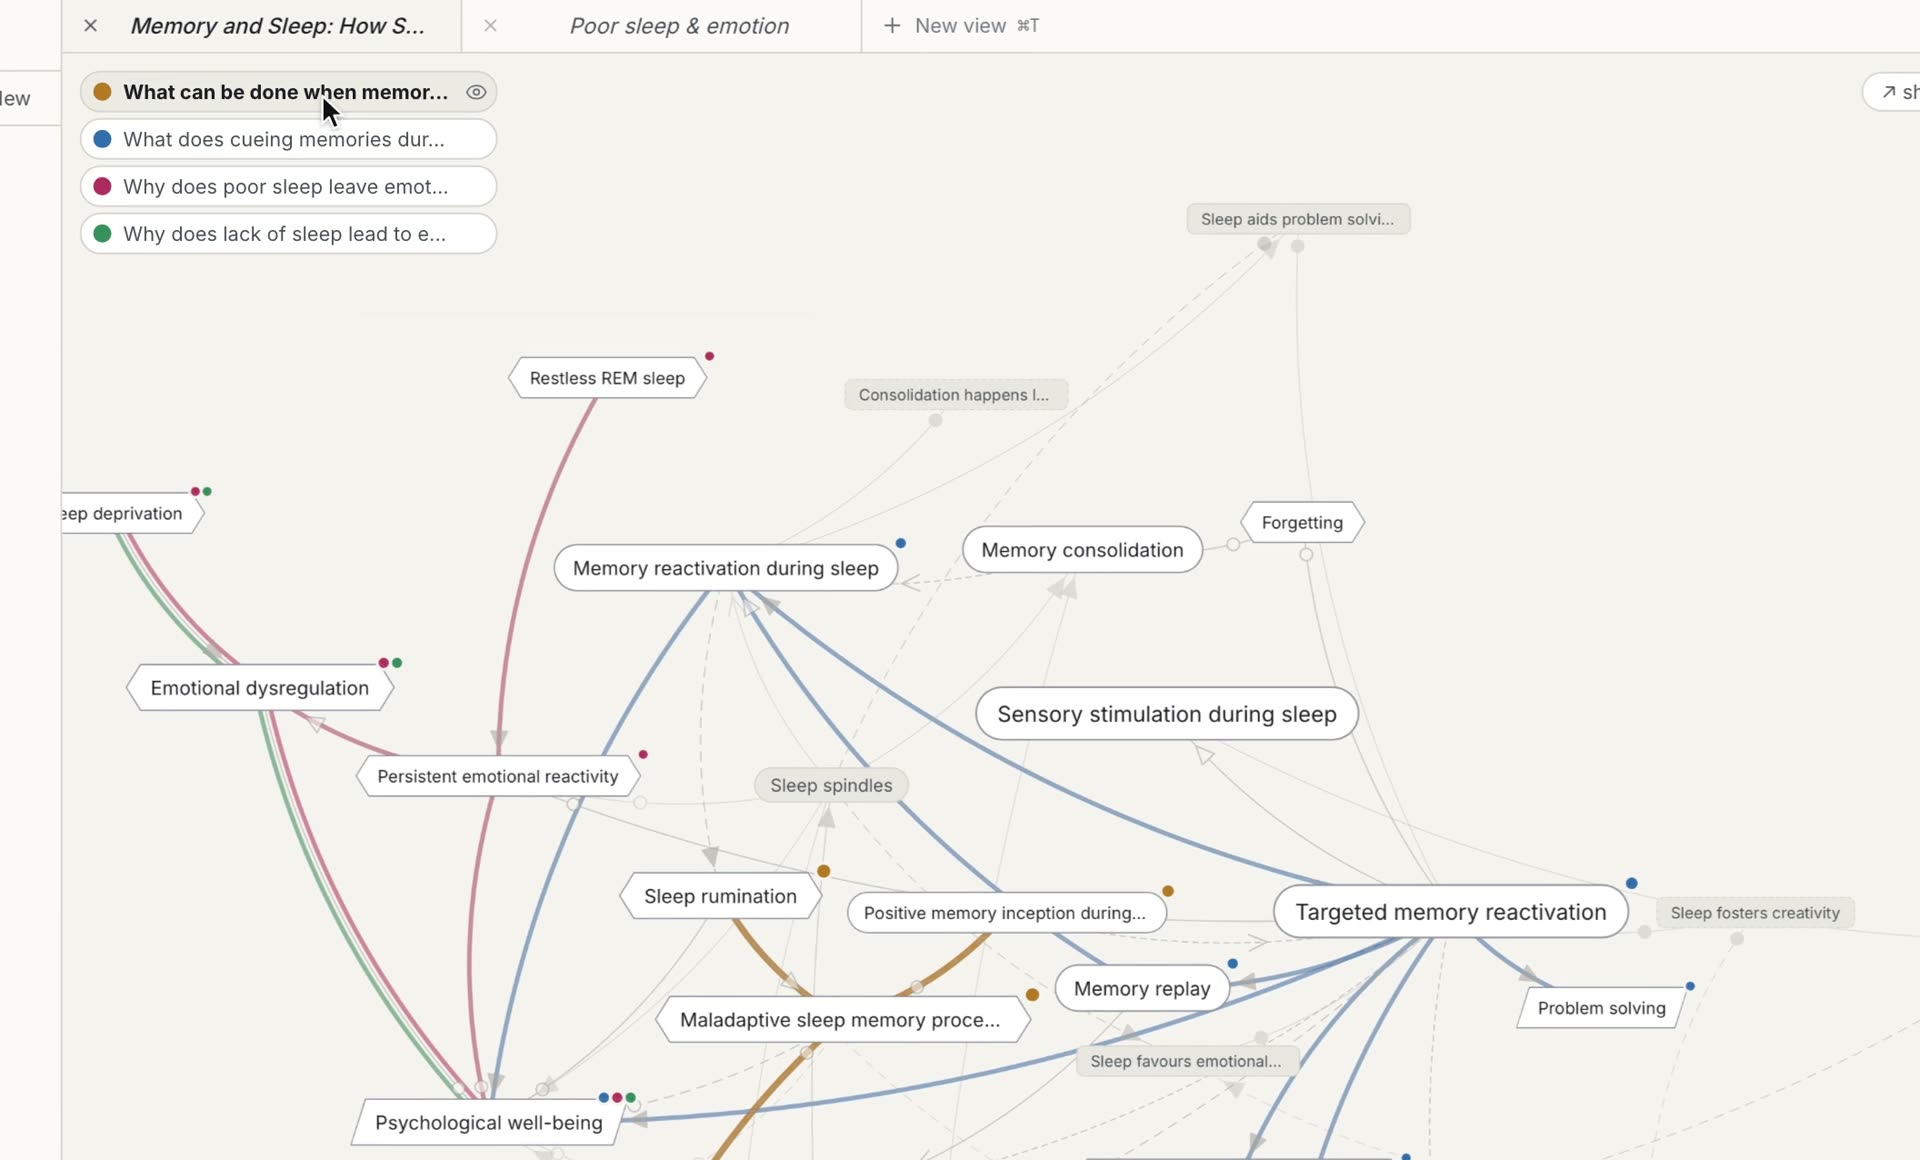Click the Emotional dysregulation node
The width and height of the screenshot is (1920, 1160).
260,688
